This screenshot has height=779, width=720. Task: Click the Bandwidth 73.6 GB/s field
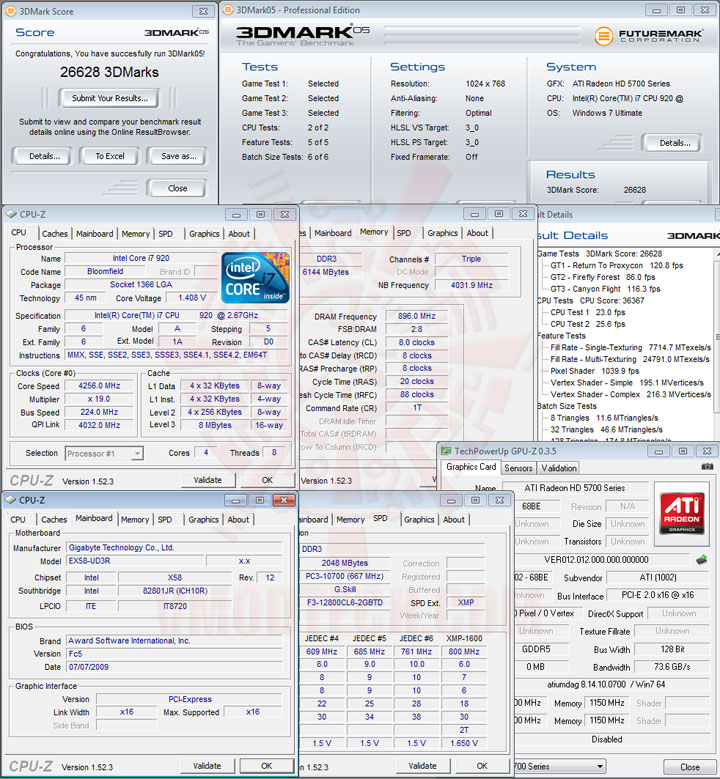pyautogui.click(x=672, y=667)
